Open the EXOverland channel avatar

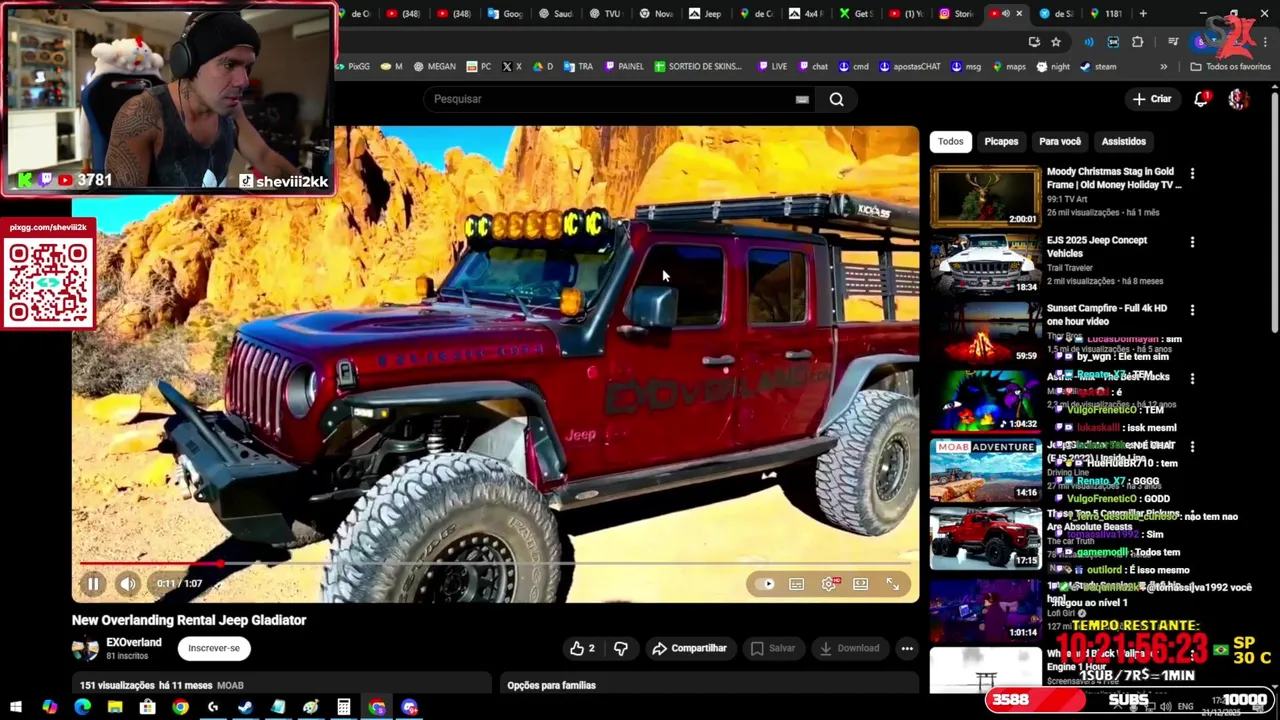[85, 648]
